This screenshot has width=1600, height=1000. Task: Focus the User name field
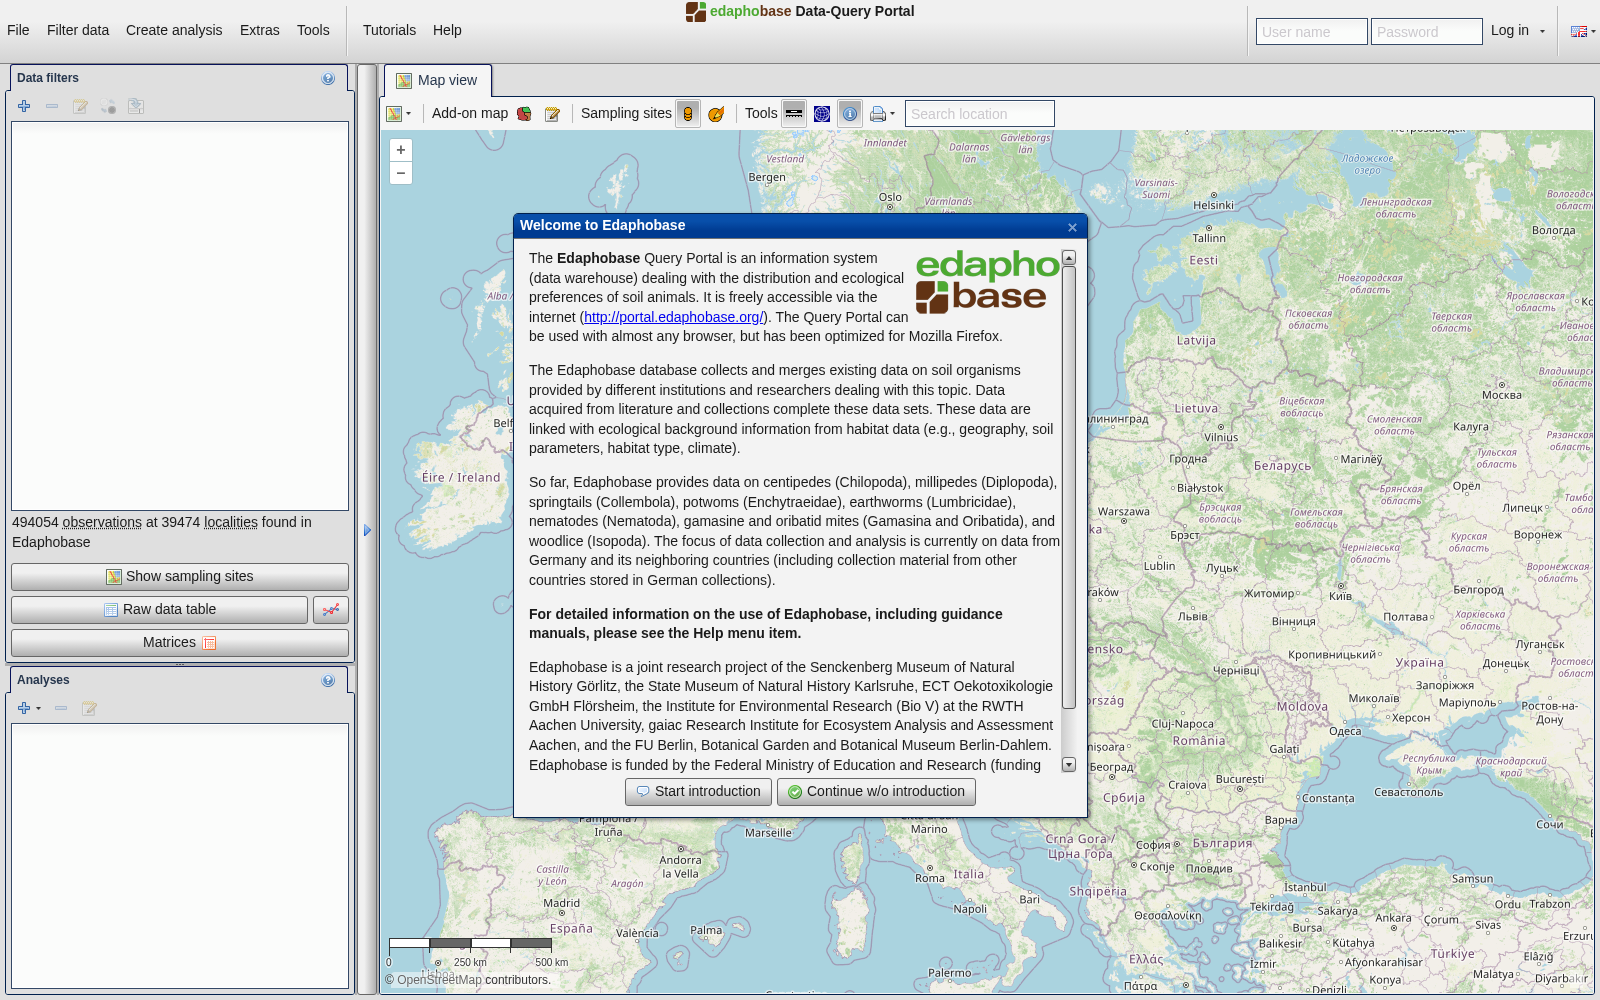point(1312,32)
